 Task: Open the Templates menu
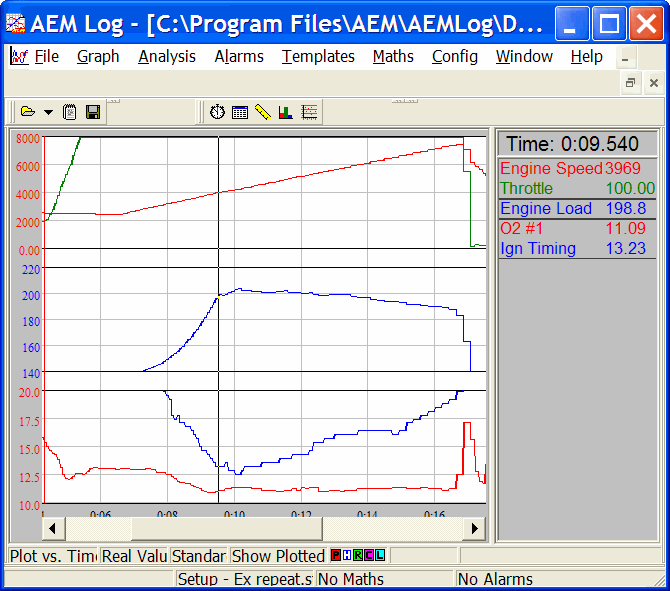point(318,56)
